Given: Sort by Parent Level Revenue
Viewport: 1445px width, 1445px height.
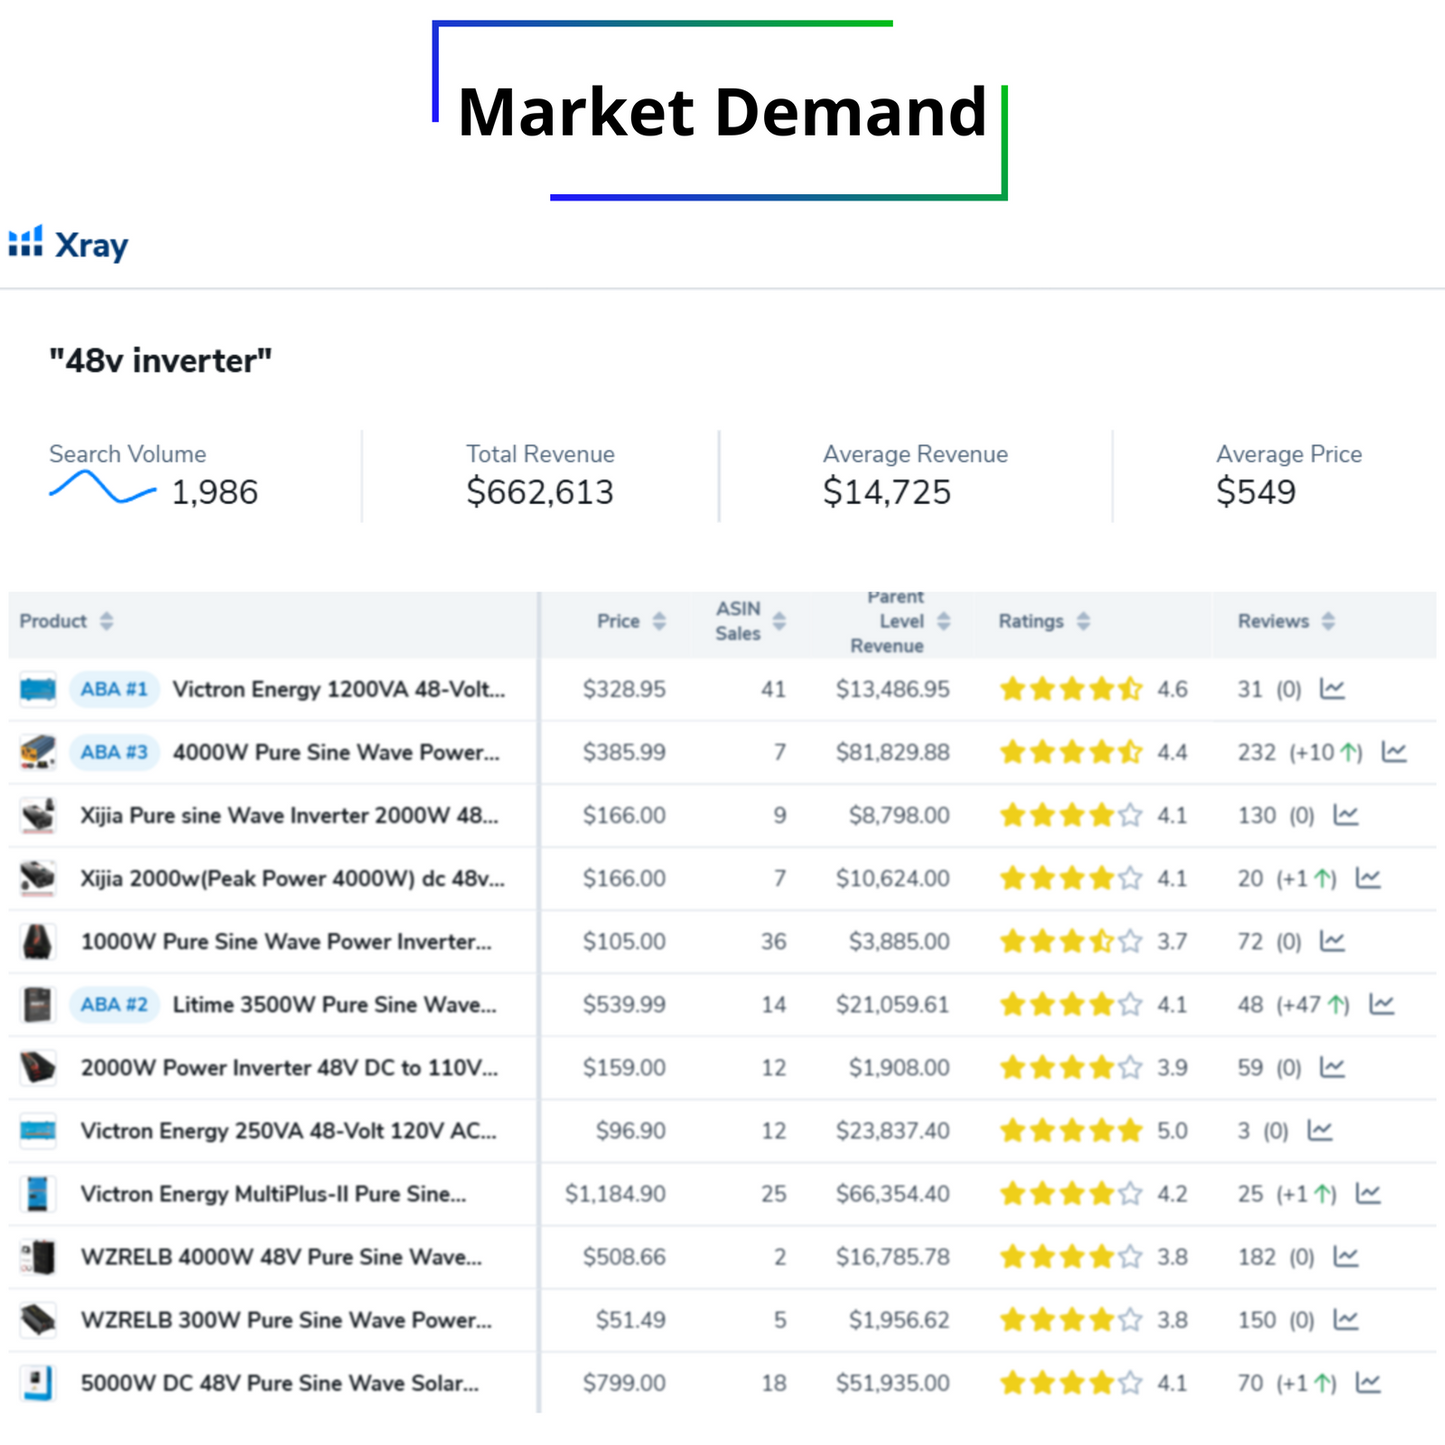Looking at the screenshot, I should coord(943,621).
